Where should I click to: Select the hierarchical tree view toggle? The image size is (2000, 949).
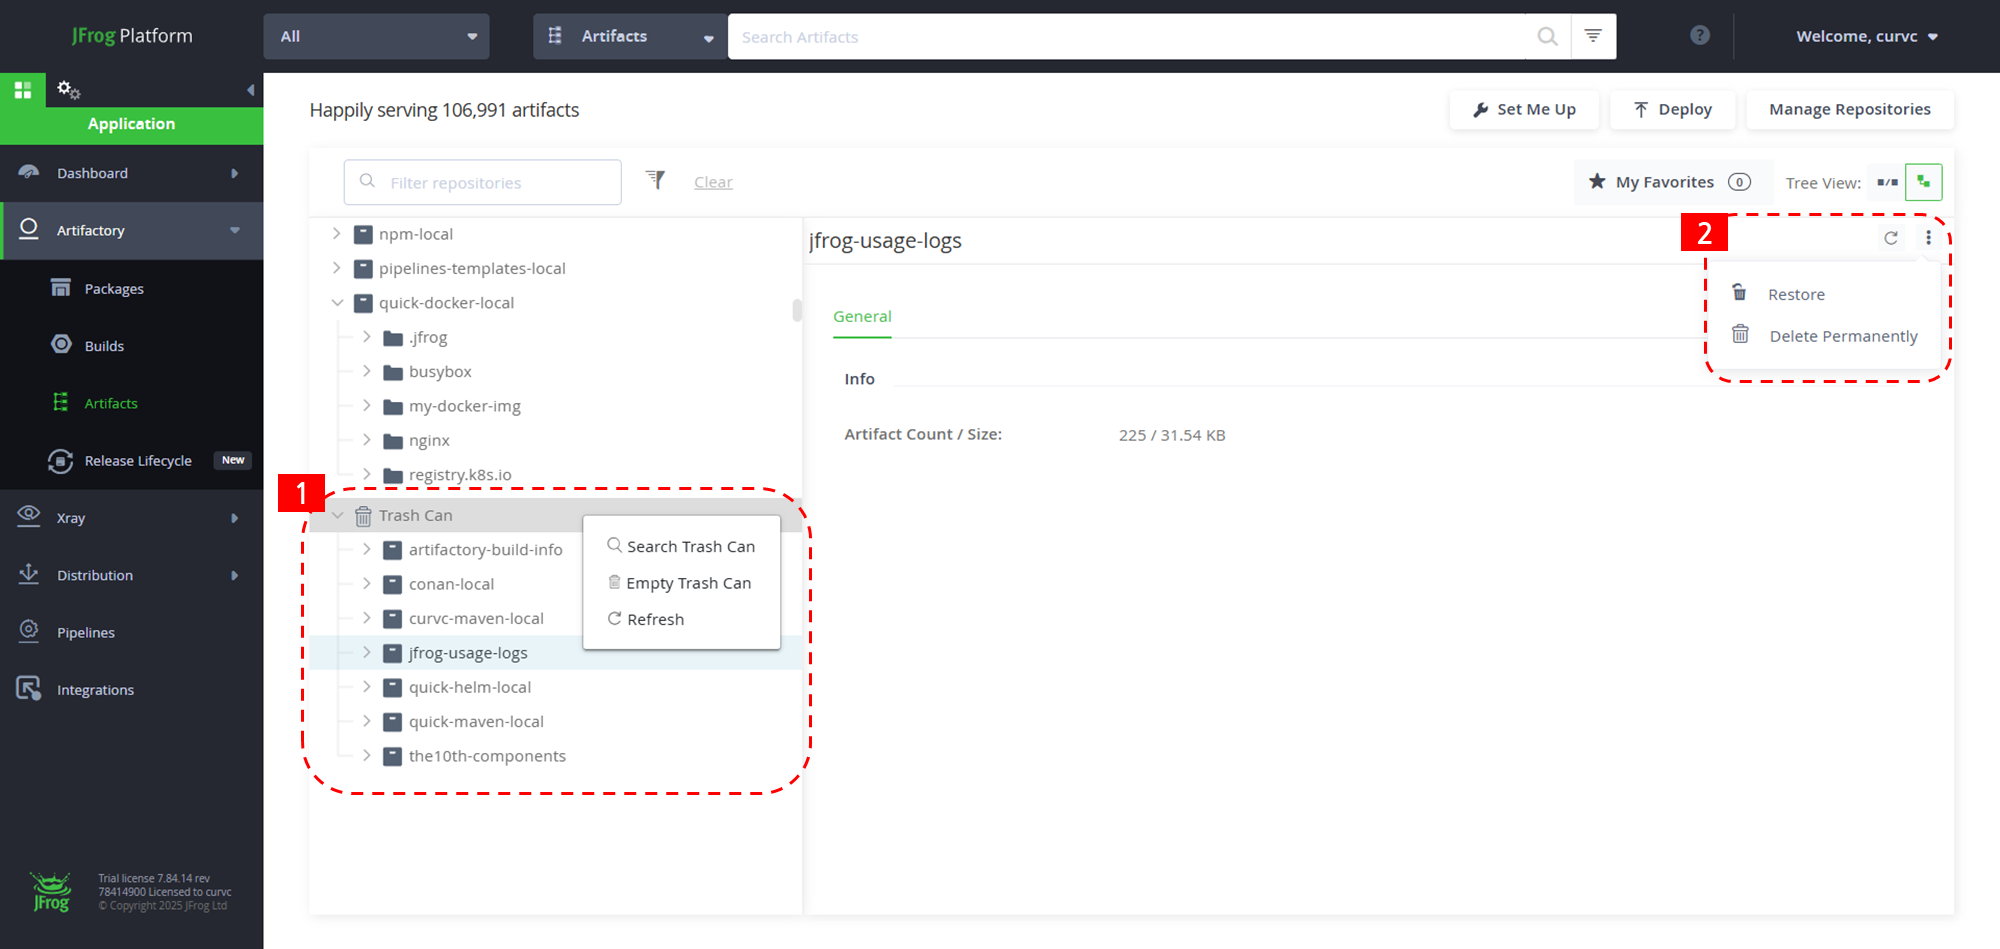[x=1923, y=183]
